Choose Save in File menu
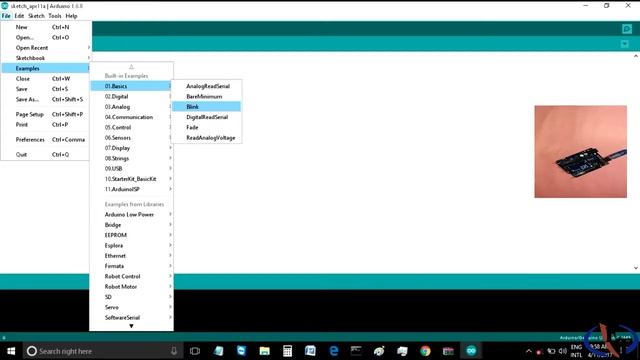 (x=46, y=89)
